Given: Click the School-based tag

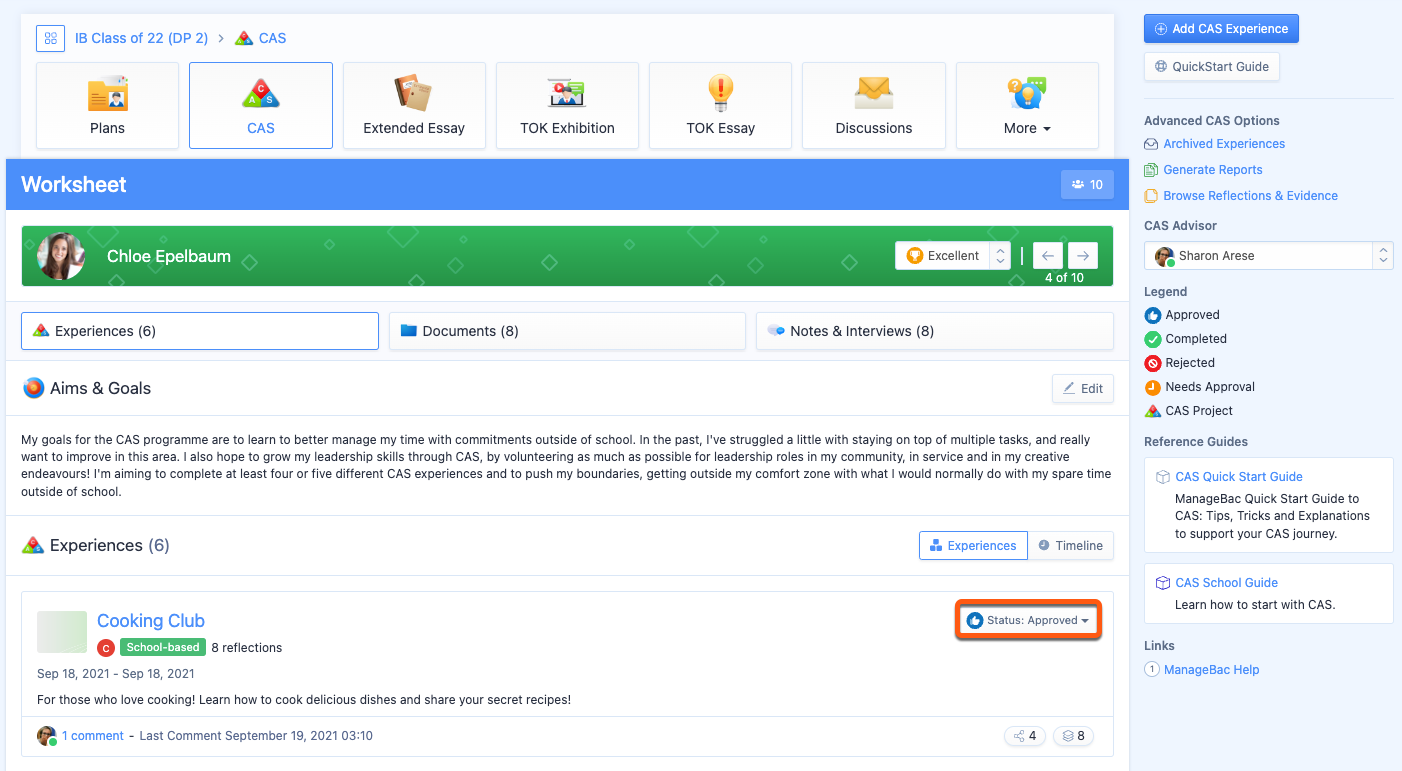Looking at the screenshot, I should point(163,647).
